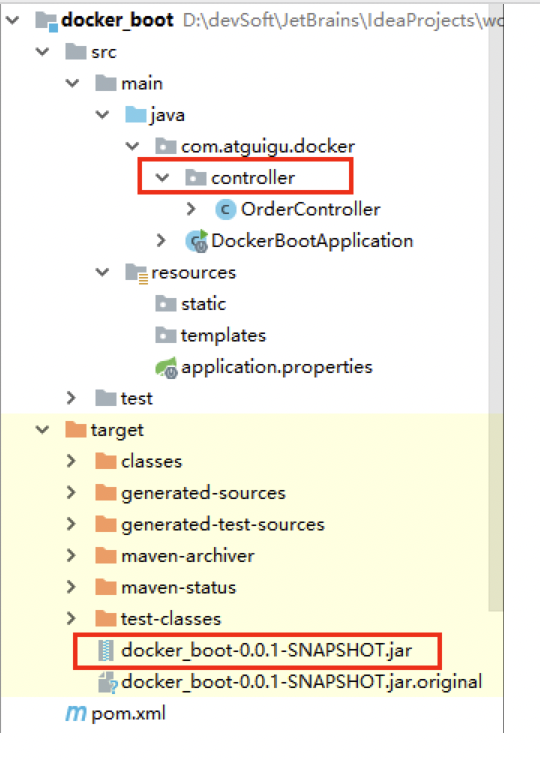Collapse the target directory
This screenshot has height=760, width=540.
[43, 429]
